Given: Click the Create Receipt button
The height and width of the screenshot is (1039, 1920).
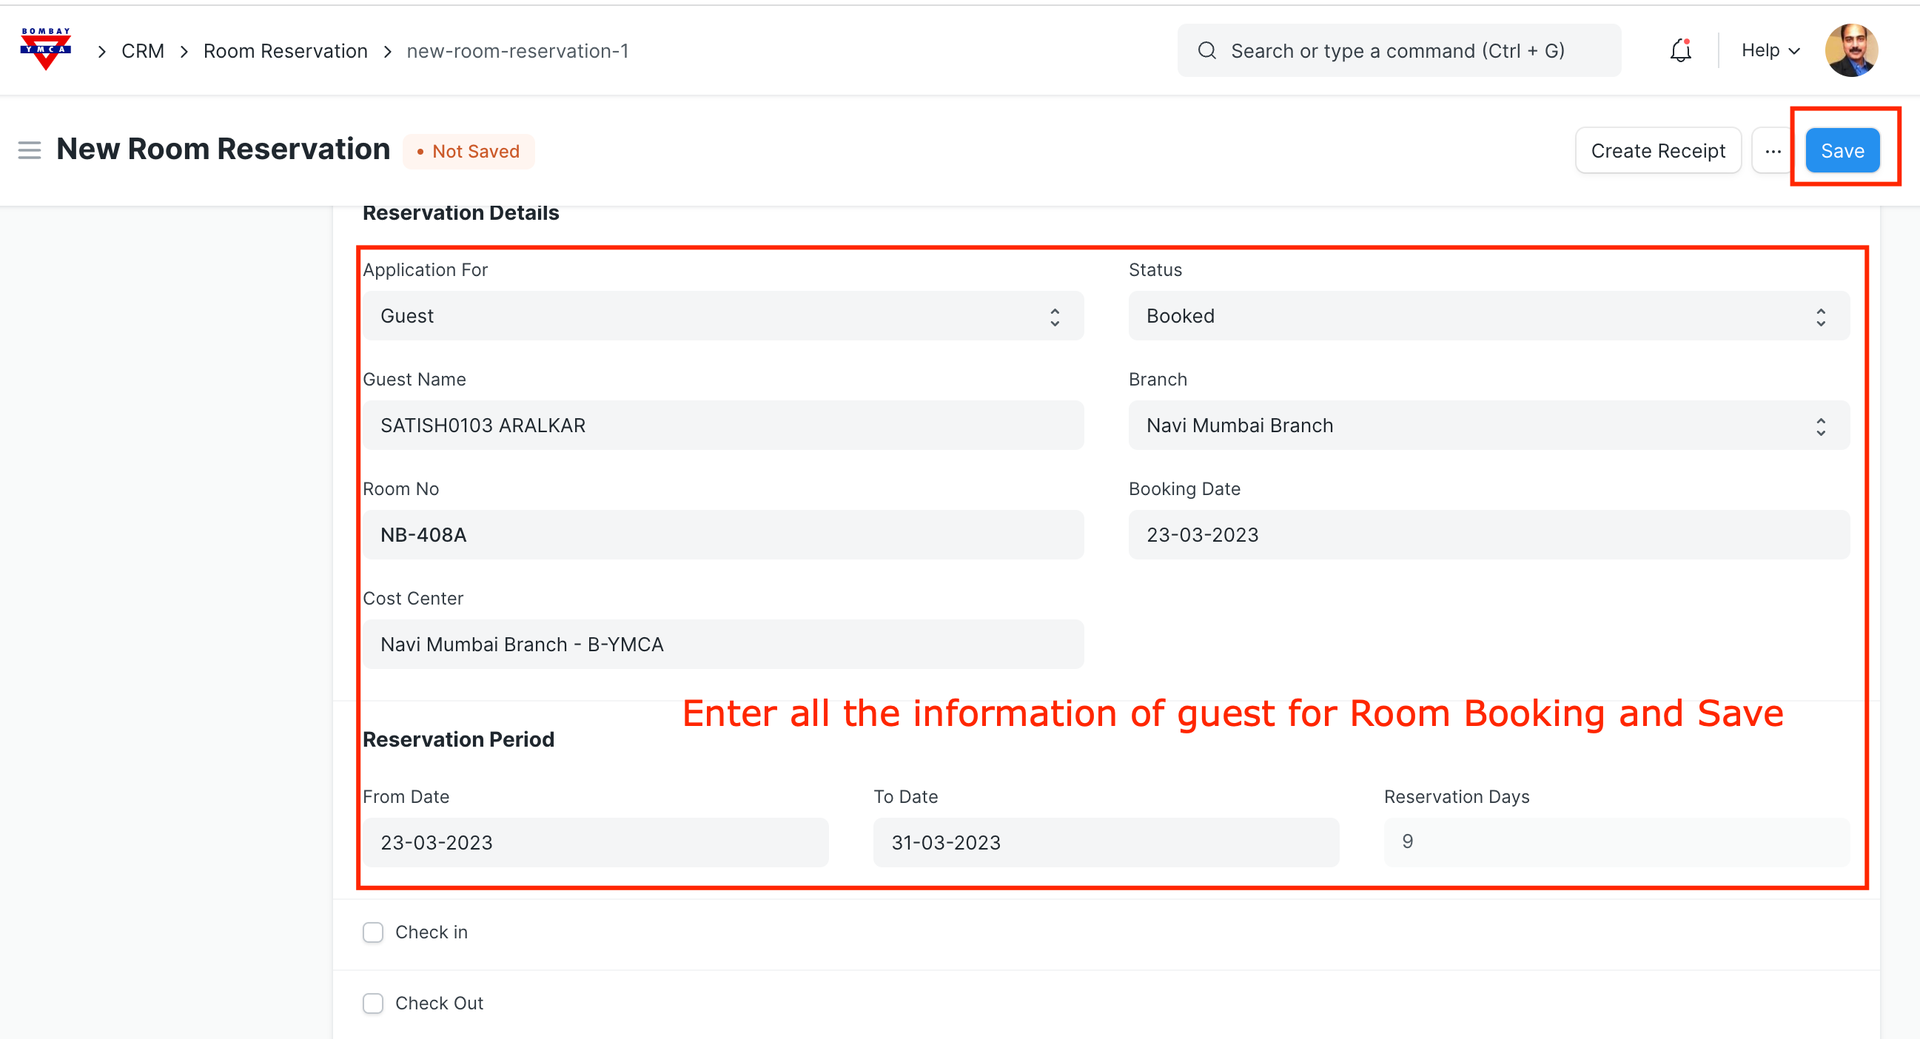Looking at the screenshot, I should [1657, 151].
